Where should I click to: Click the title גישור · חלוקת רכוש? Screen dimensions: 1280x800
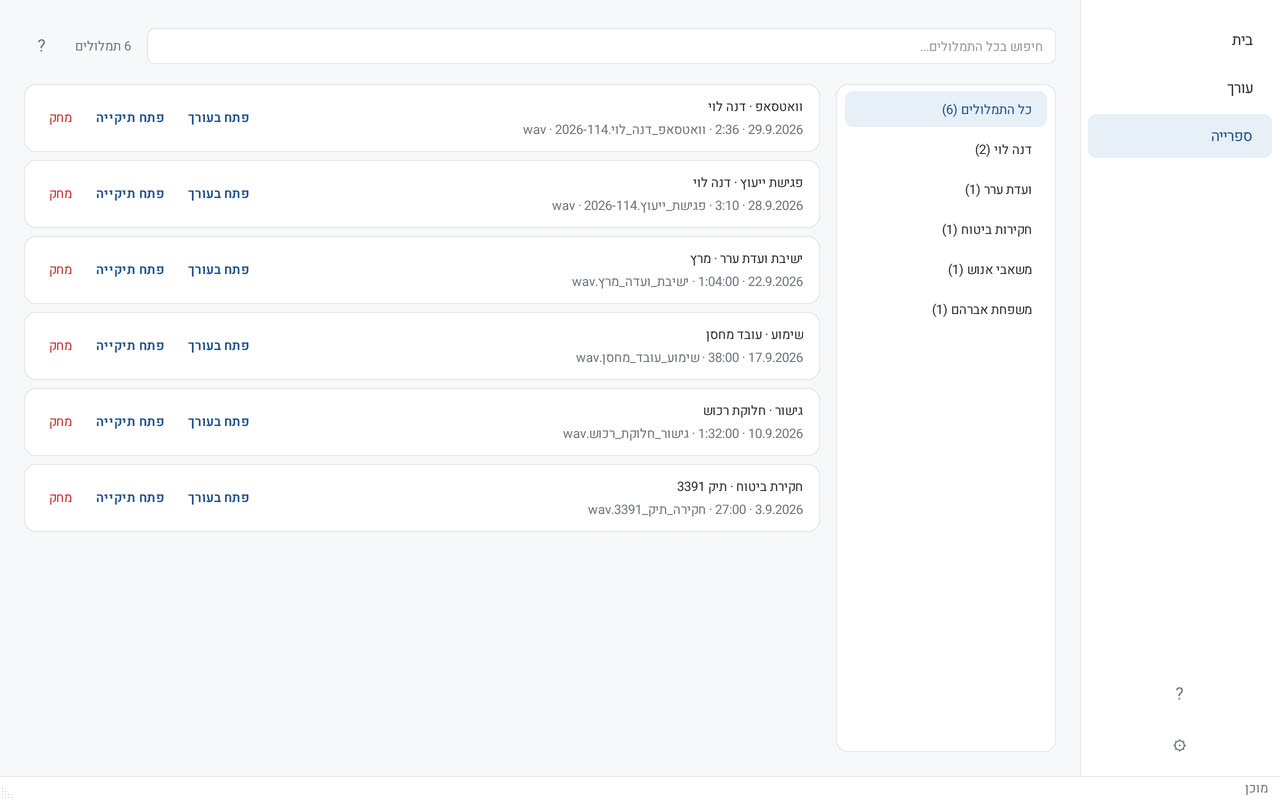click(753, 410)
